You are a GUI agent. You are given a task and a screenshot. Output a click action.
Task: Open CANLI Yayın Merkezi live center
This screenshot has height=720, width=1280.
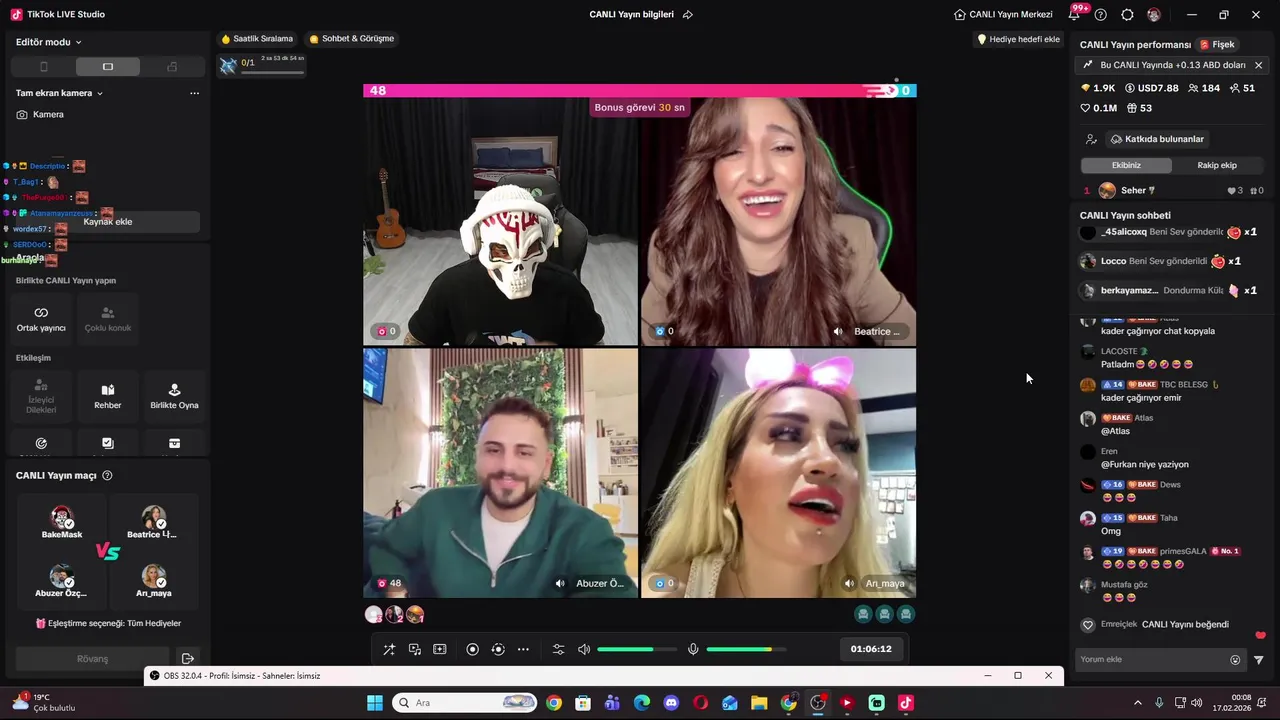pos(1003,15)
